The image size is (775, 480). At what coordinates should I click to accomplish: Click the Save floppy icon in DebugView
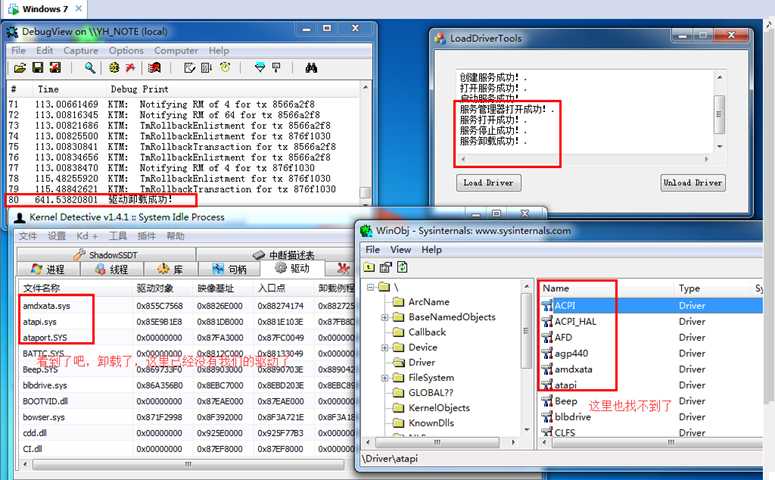coord(38,68)
